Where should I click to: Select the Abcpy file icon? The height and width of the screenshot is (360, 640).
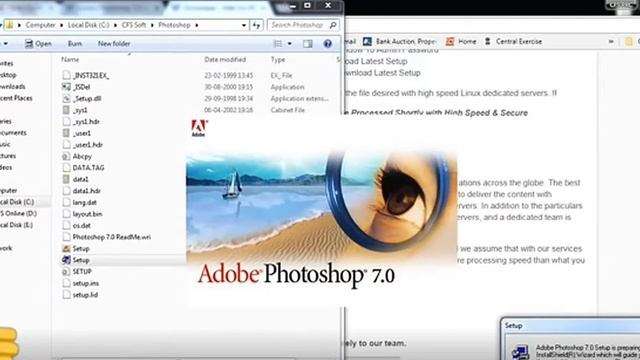(66, 156)
